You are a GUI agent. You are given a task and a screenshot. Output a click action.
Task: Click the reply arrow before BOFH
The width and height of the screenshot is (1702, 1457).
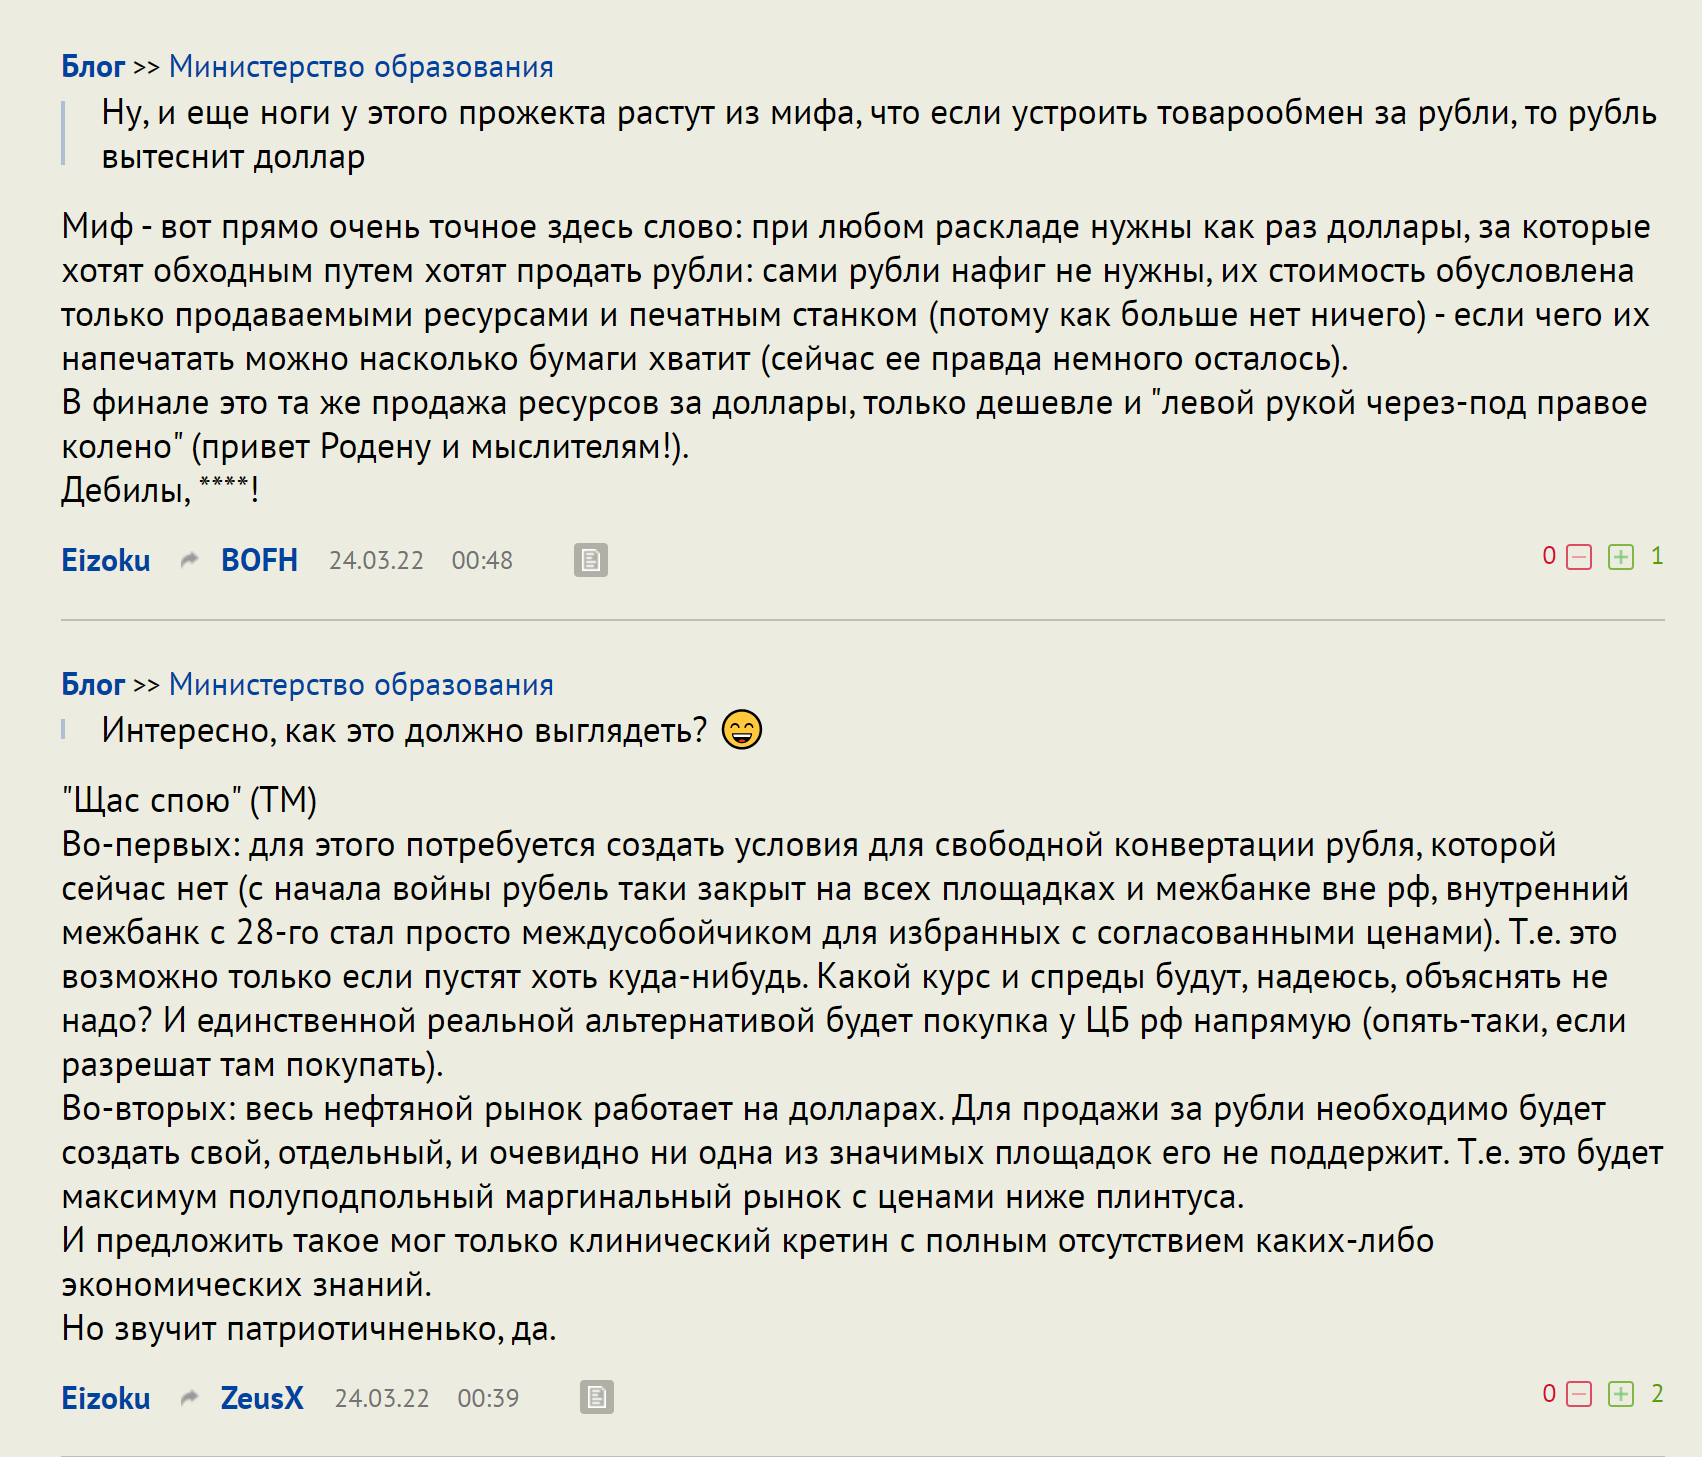pos(189,560)
